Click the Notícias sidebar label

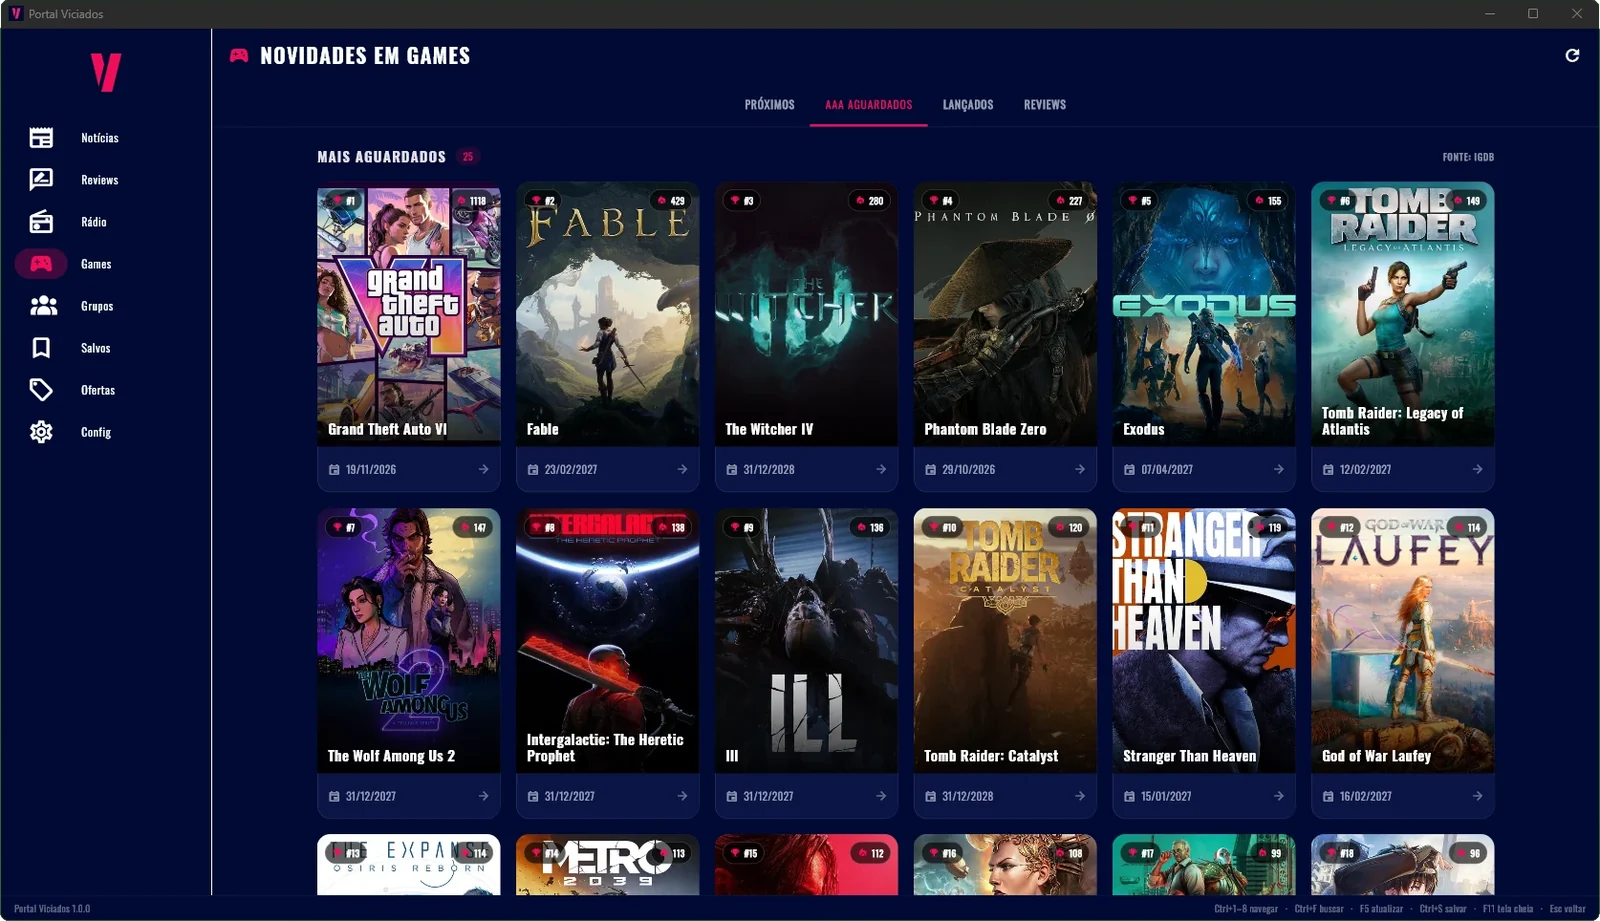(100, 138)
